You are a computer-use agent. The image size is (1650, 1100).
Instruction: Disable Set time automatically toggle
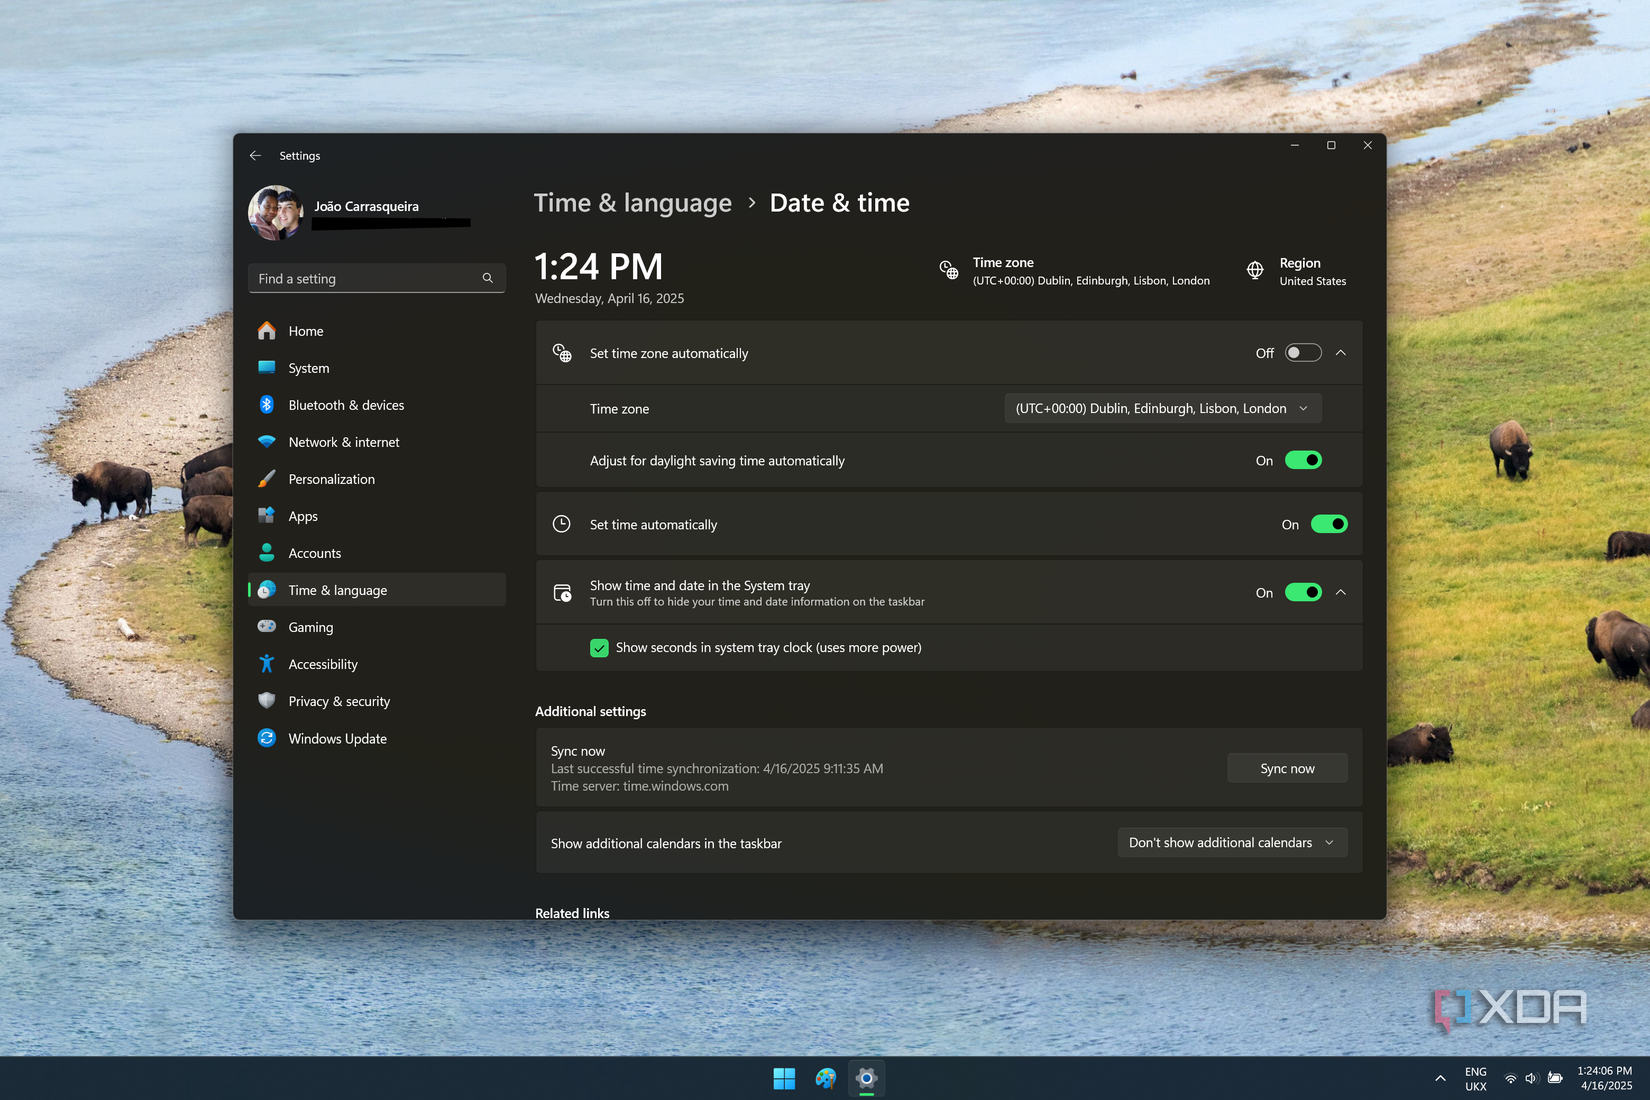tap(1329, 524)
